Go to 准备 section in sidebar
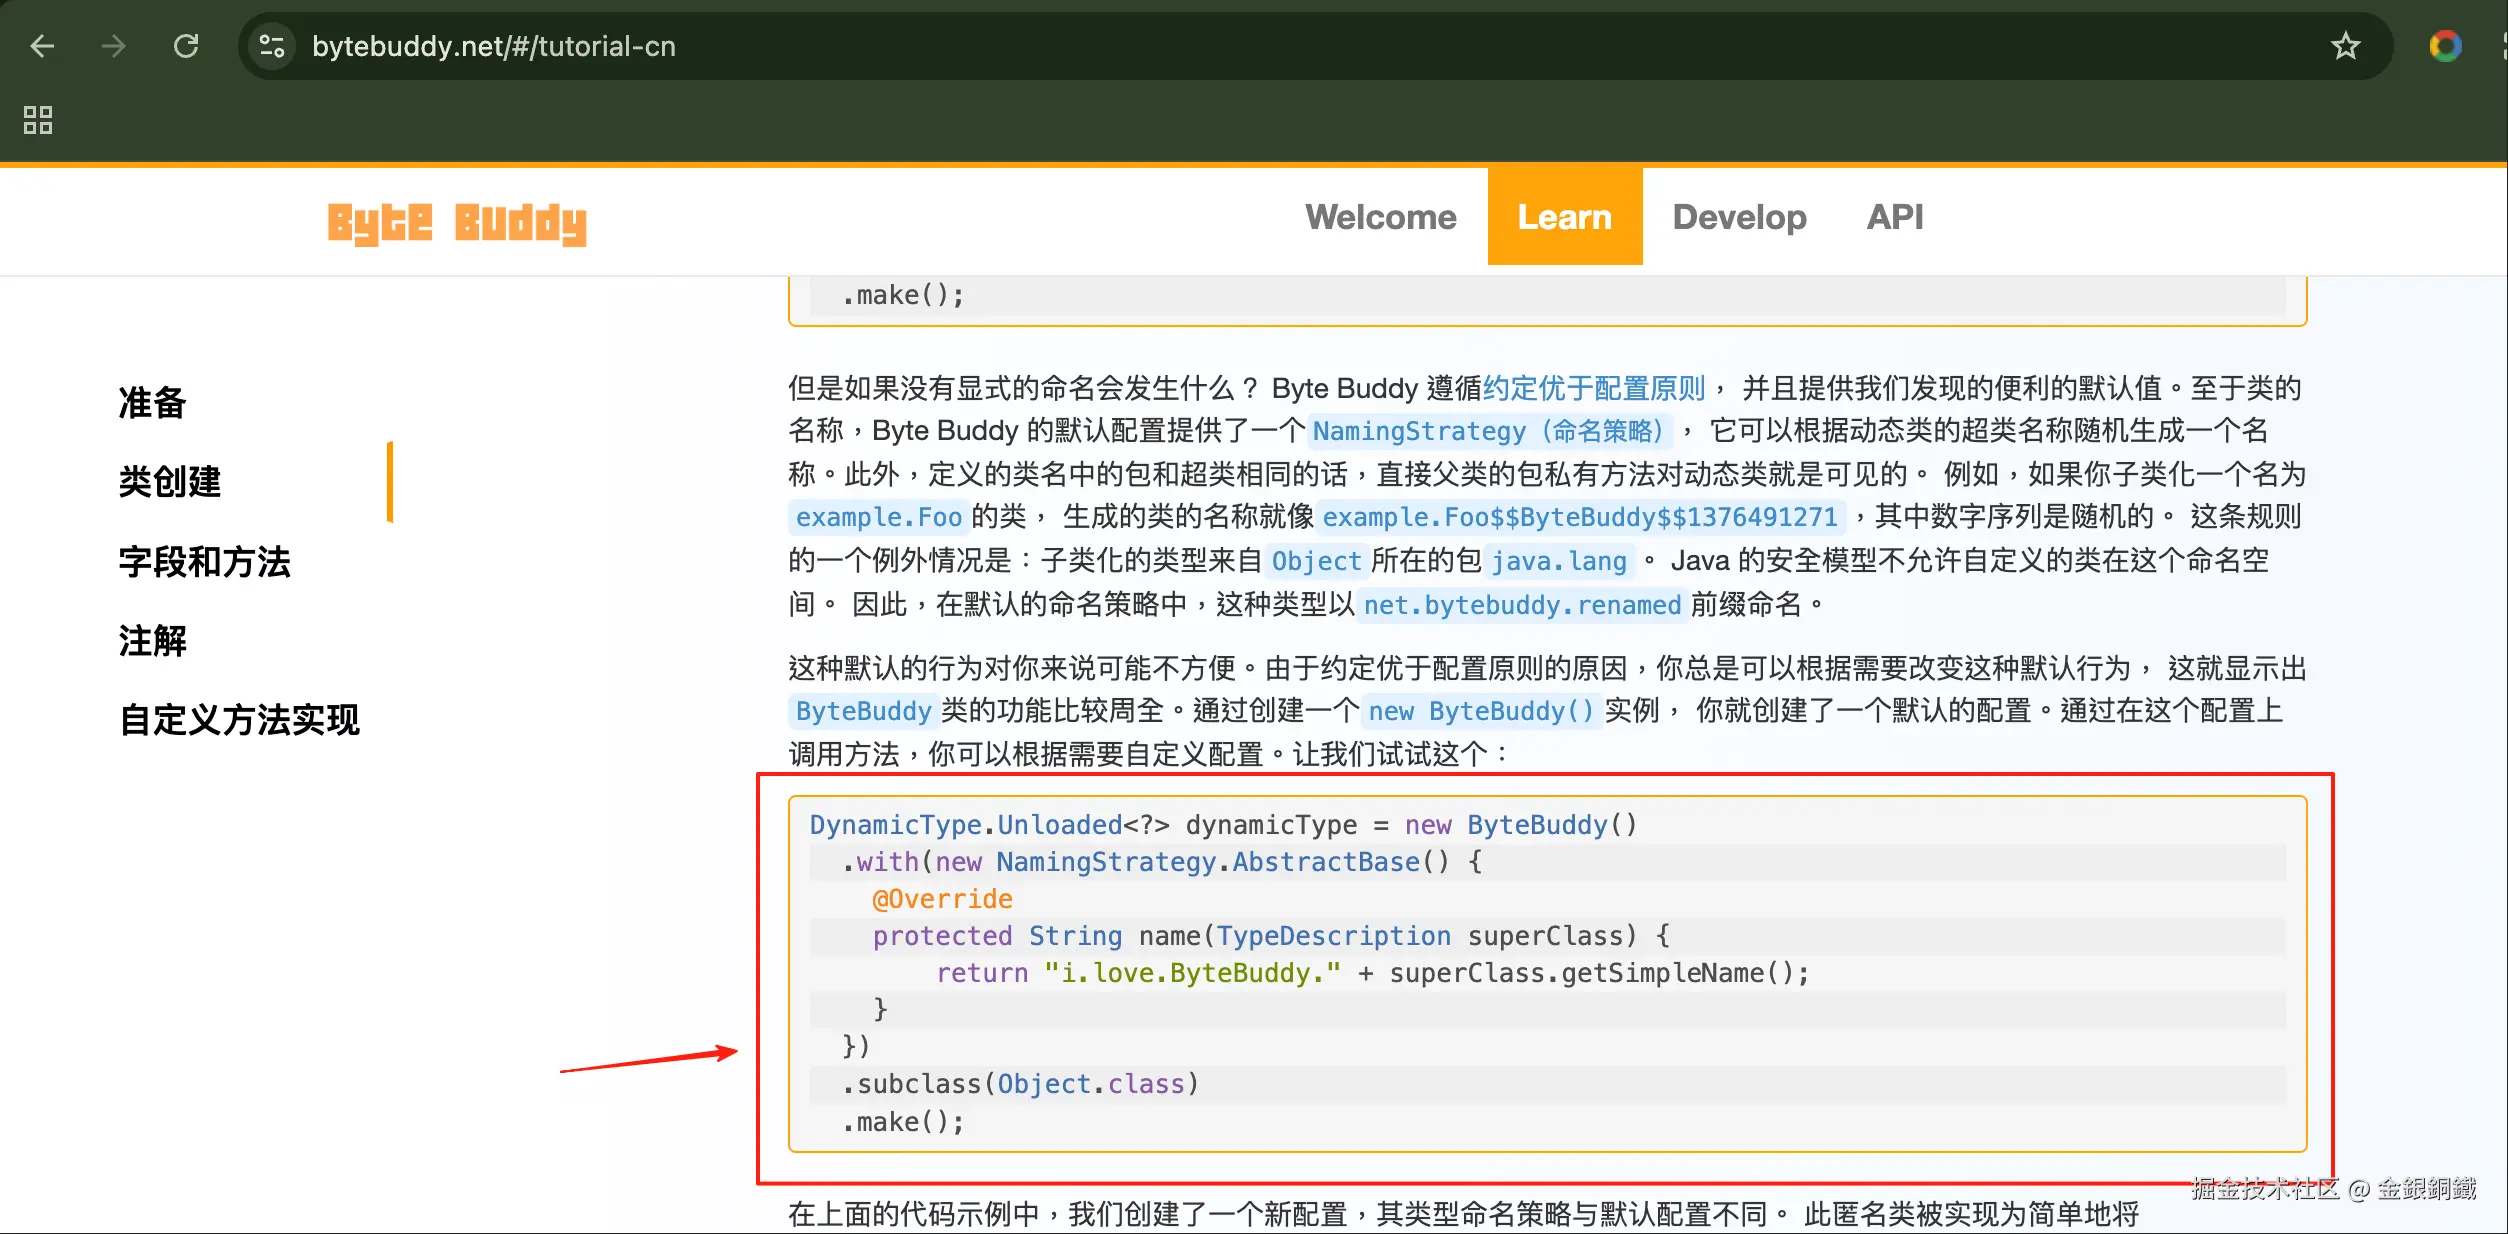This screenshot has height=1234, width=2508. [153, 402]
